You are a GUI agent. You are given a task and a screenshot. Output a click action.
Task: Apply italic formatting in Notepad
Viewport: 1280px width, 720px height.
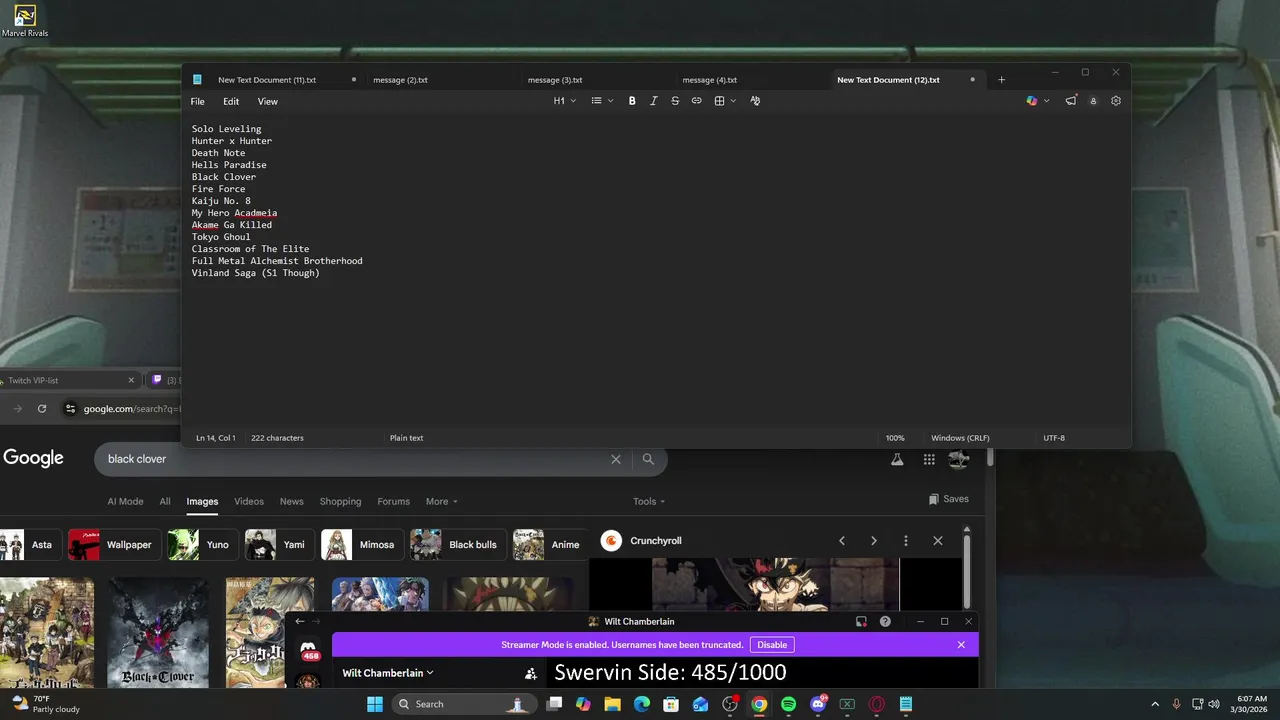point(654,101)
